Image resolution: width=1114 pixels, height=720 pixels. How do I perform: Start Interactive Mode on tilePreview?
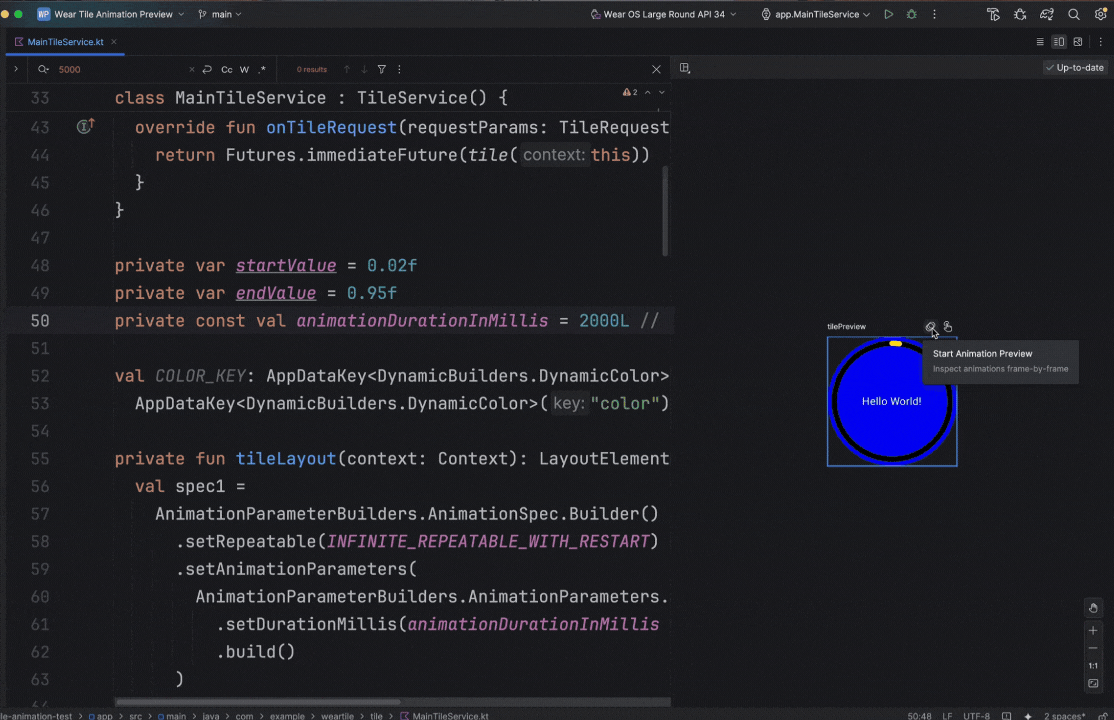click(x=948, y=327)
